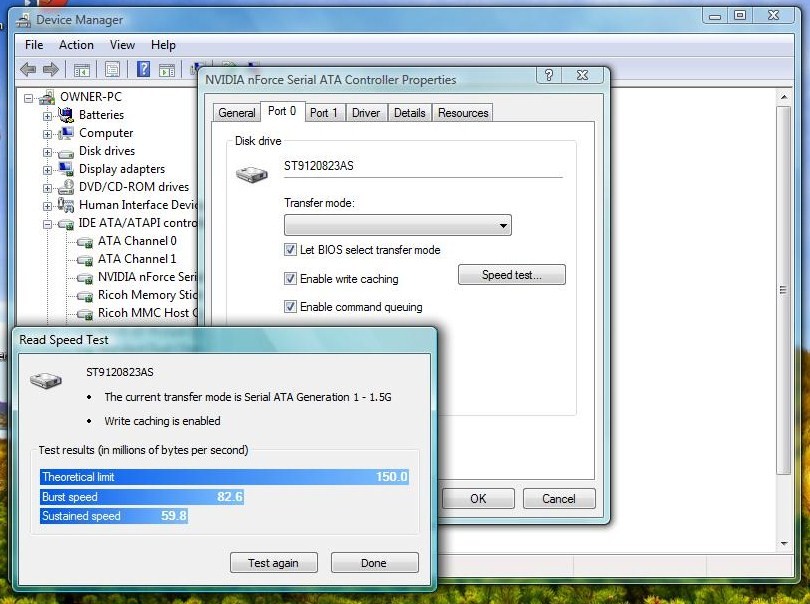This screenshot has width=810, height=604.
Task: Open the Action menu
Action: pos(76,45)
